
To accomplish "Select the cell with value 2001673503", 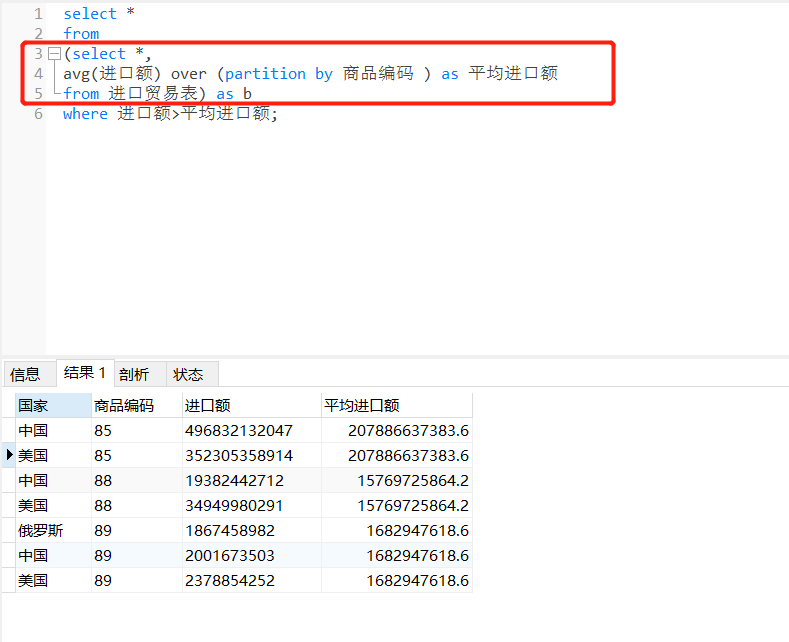I will coord(252,555).
